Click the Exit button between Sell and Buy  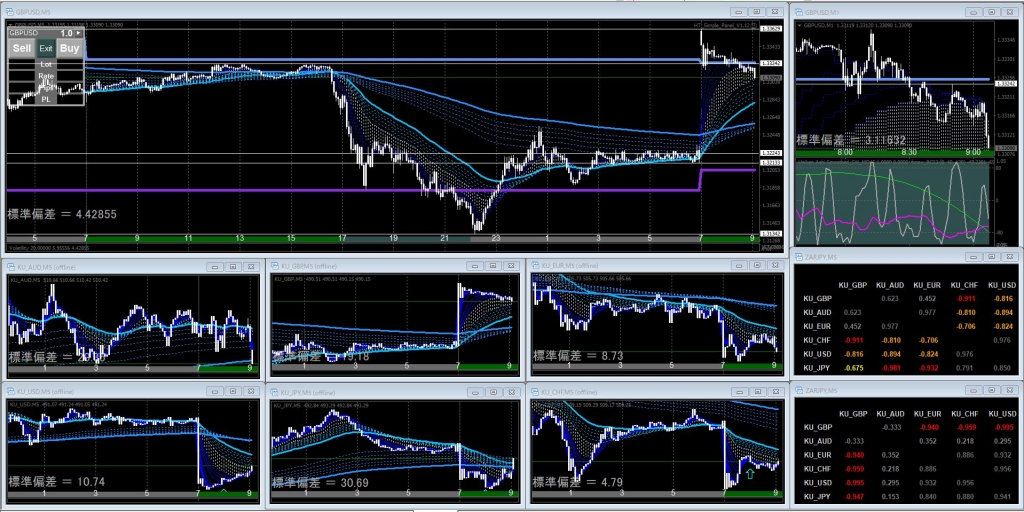[46, 48]
